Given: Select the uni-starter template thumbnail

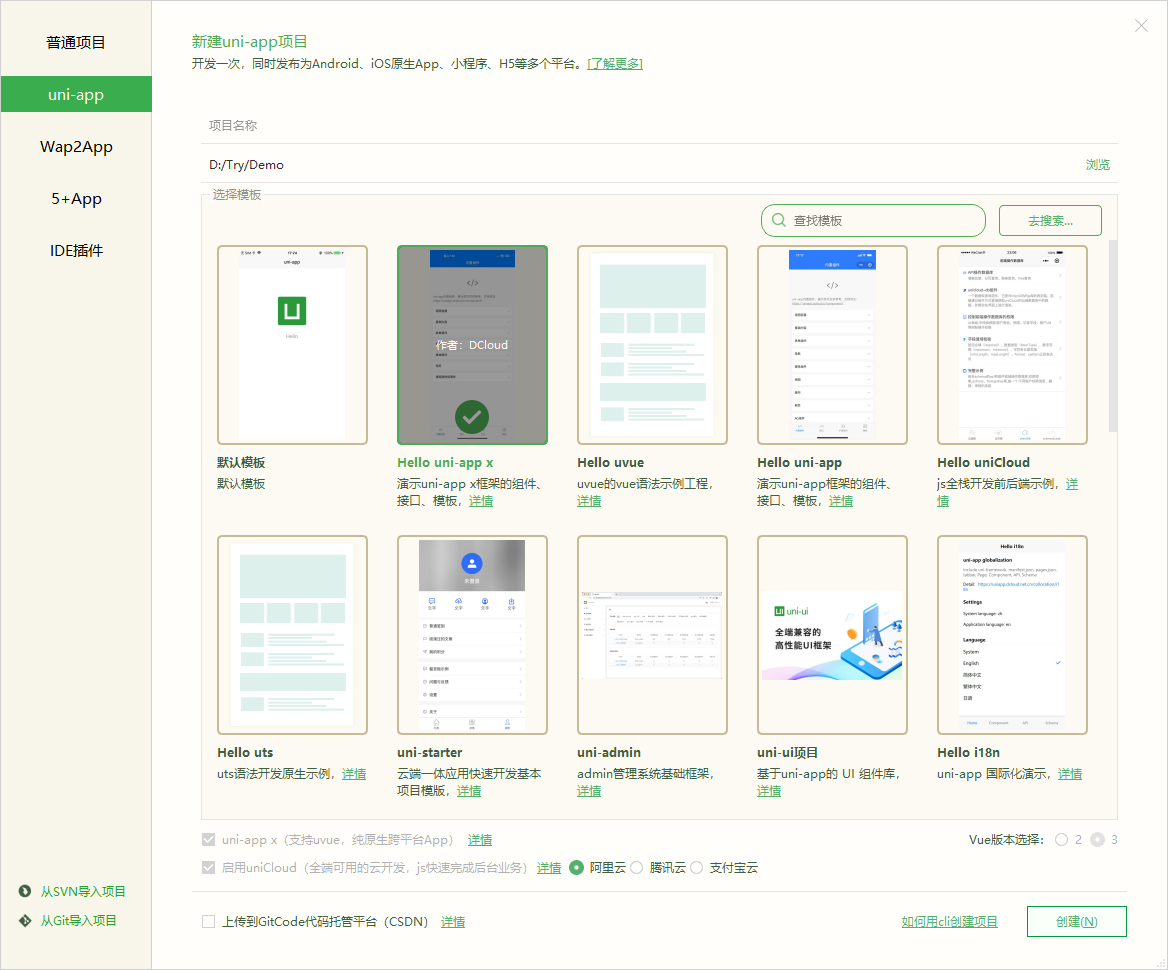Looking at the screenshot, I should (472, 635).
